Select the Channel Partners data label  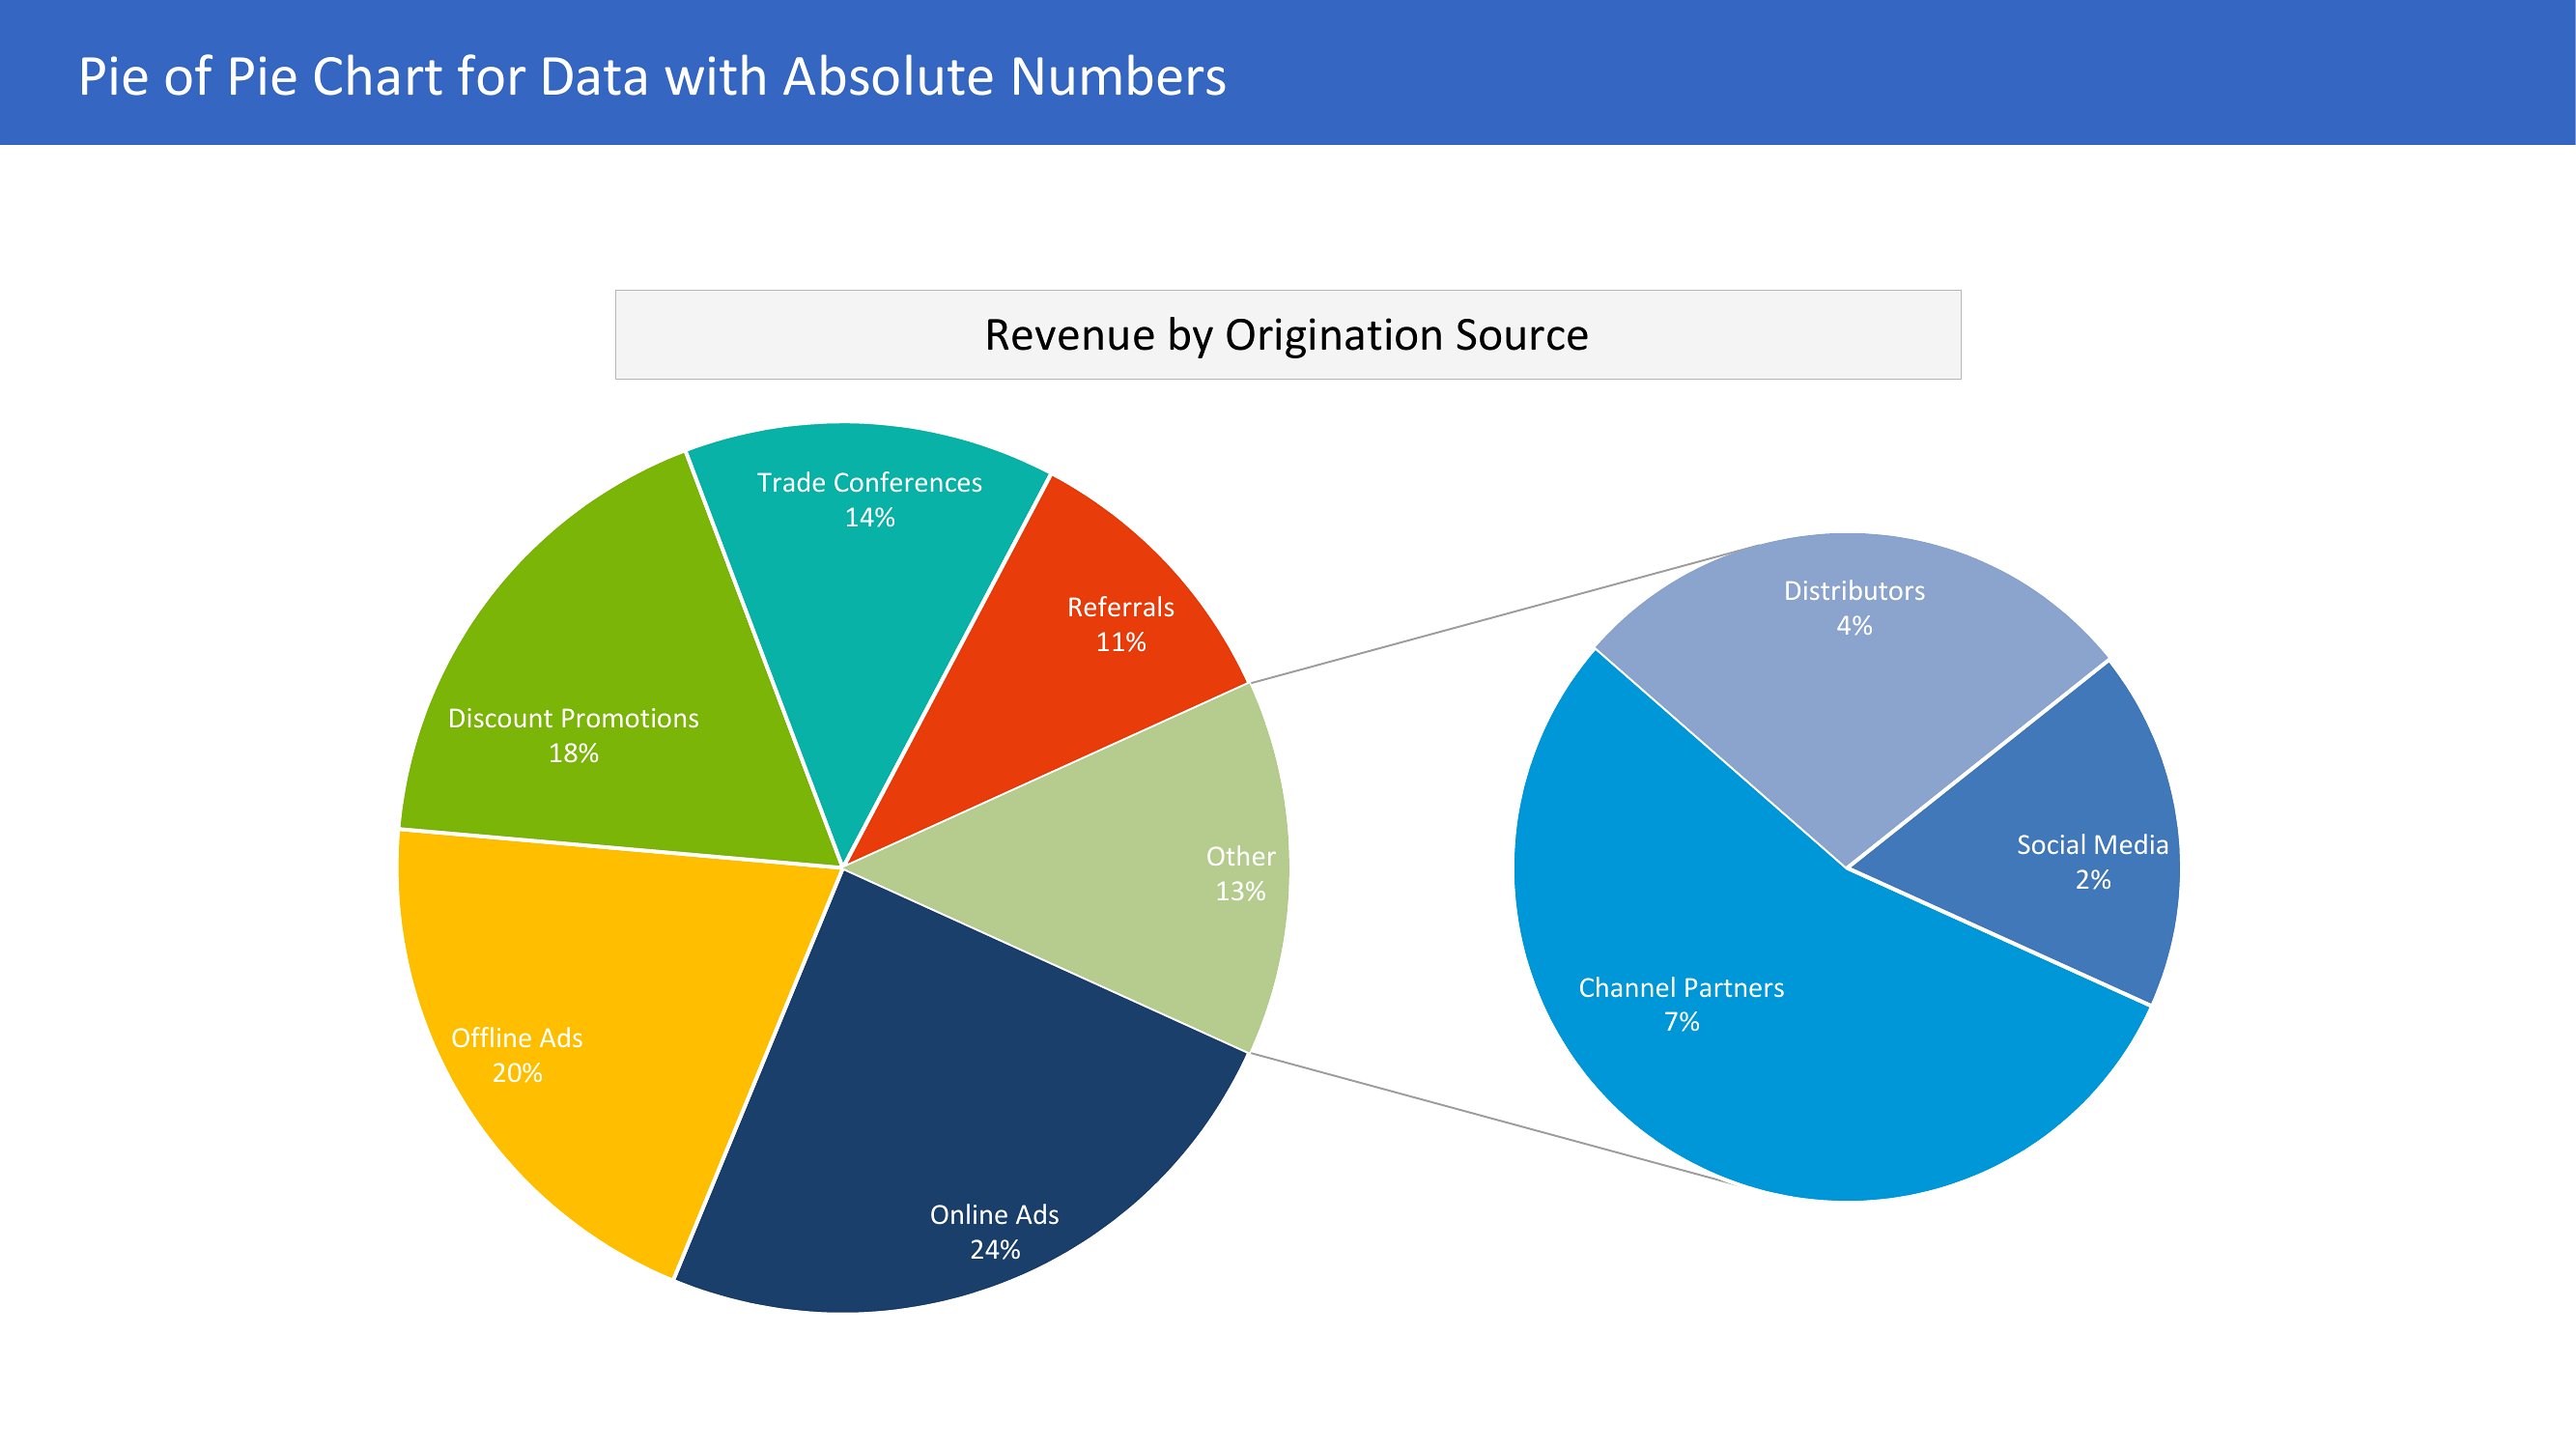coord(1681,1004)
